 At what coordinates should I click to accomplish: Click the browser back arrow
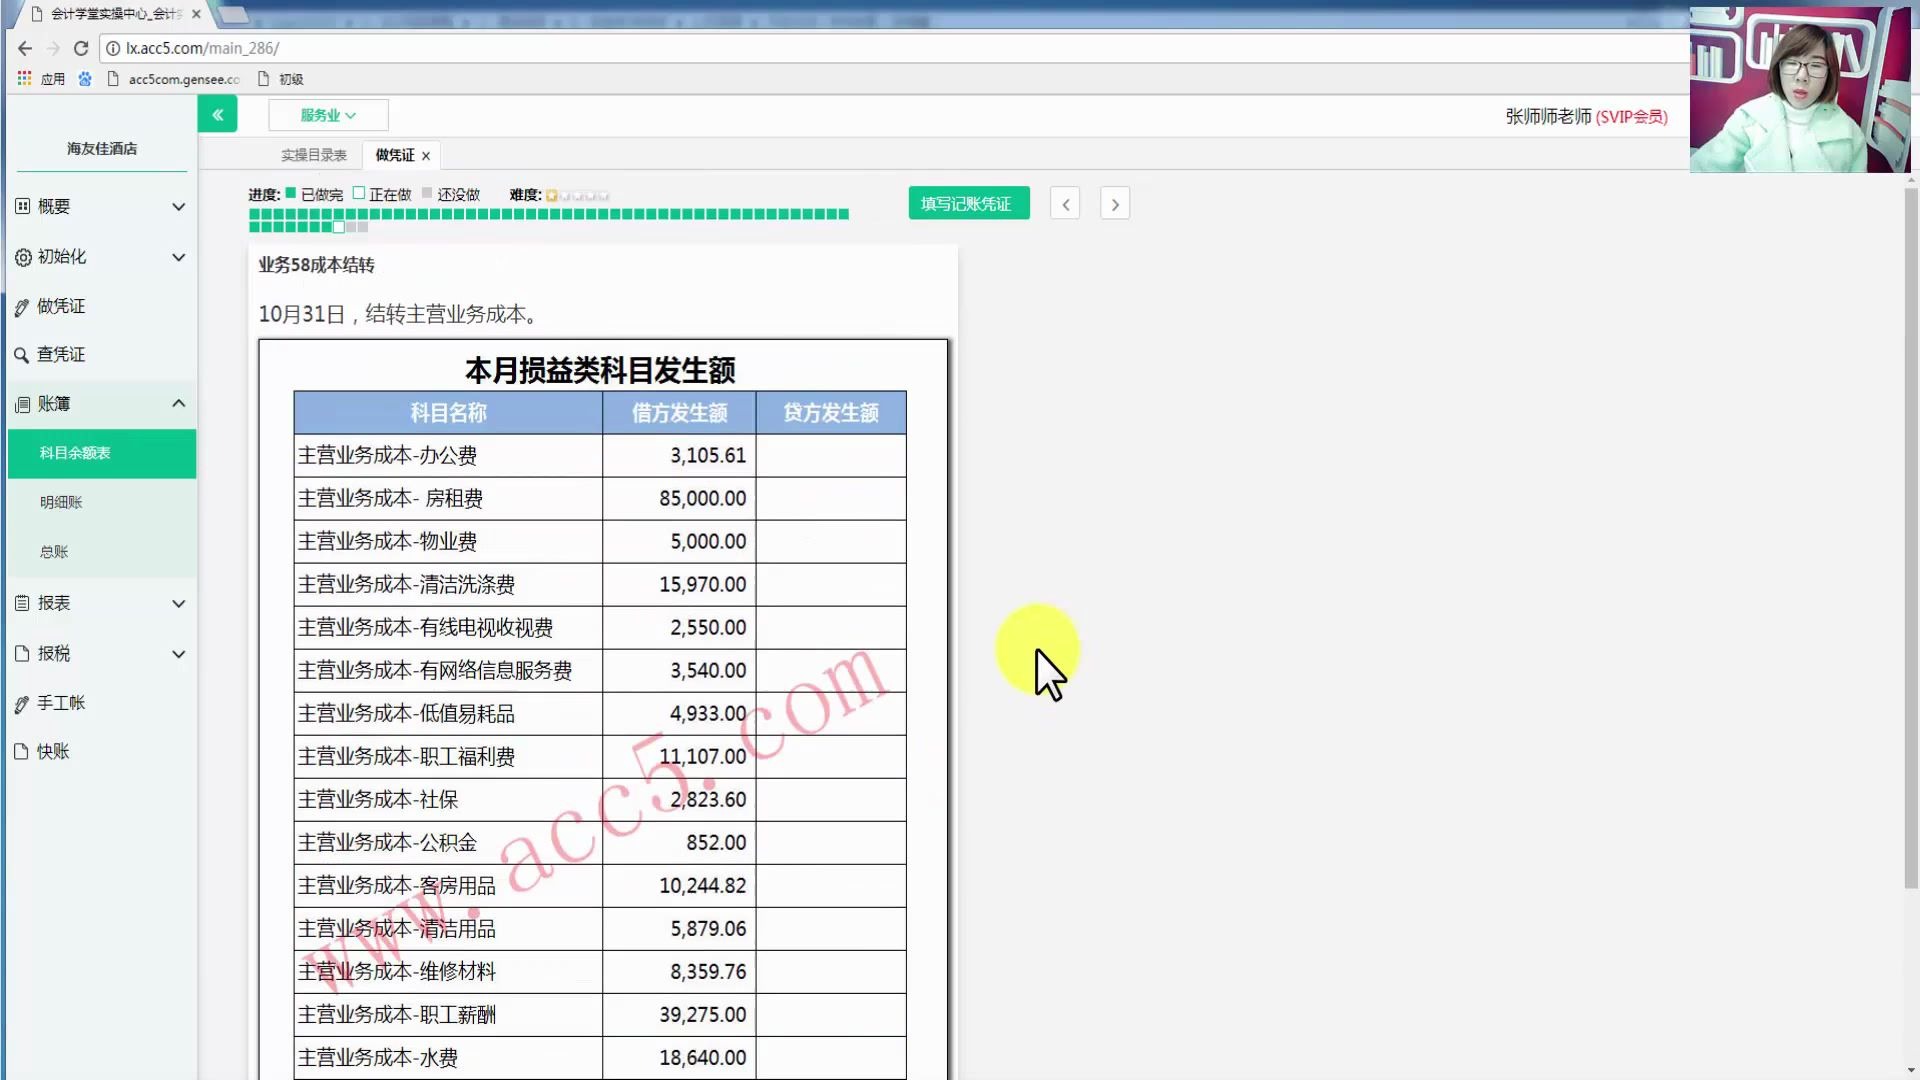coord(25,48)
